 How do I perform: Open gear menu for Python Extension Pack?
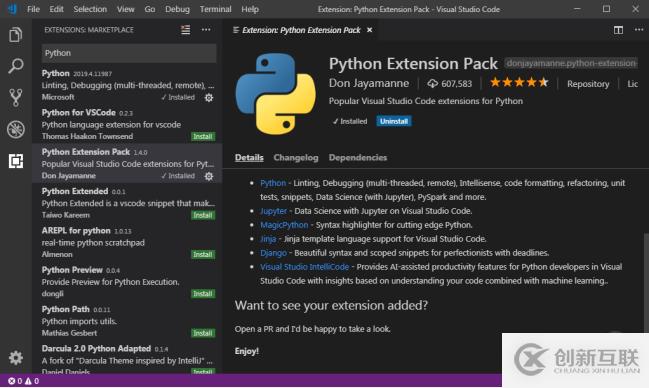tap(209, 176)
